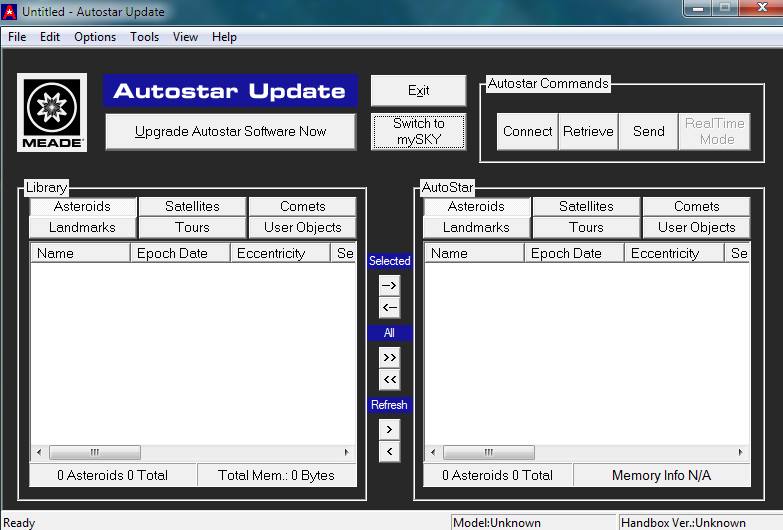The width and height of the screenshot is (783, 530).
Task: Open the File menu
Action: tap(17, 37)
